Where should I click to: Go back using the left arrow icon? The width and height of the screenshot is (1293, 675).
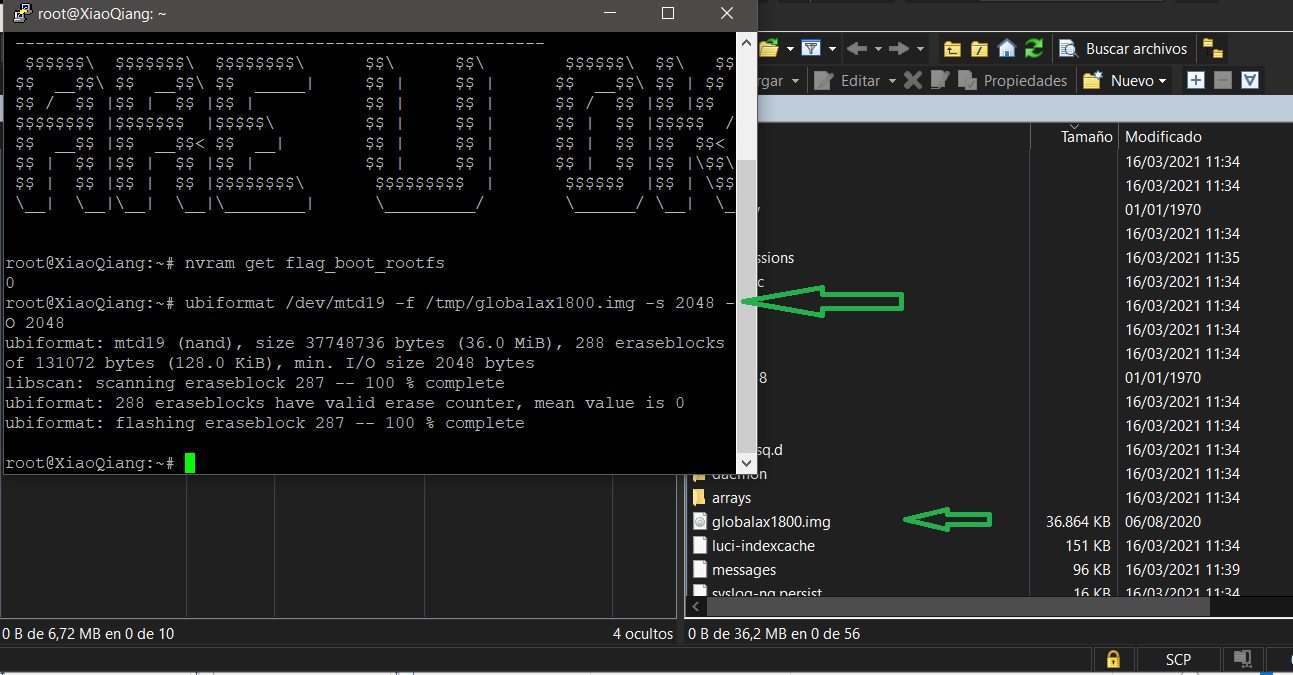pos(856,48)
